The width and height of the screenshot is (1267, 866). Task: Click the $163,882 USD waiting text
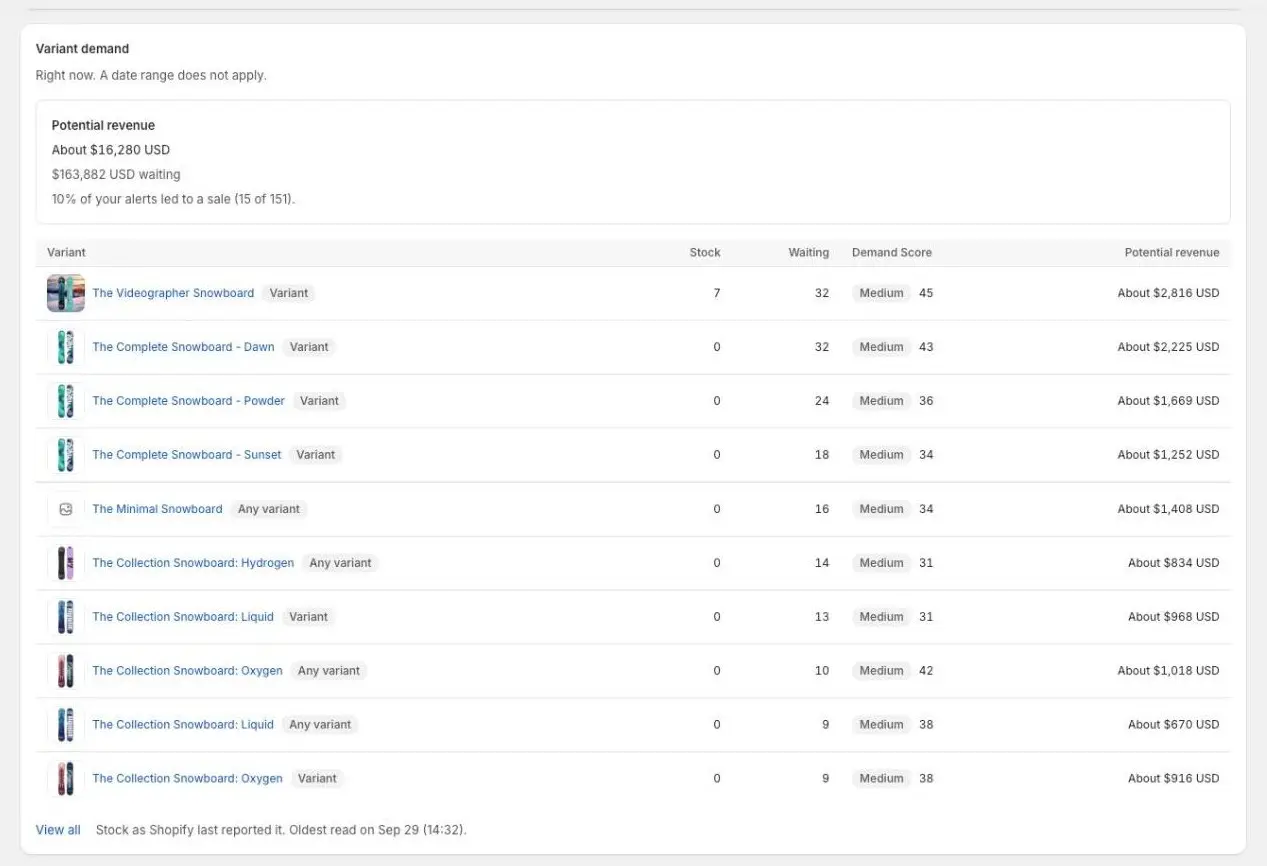coord(116,174)
